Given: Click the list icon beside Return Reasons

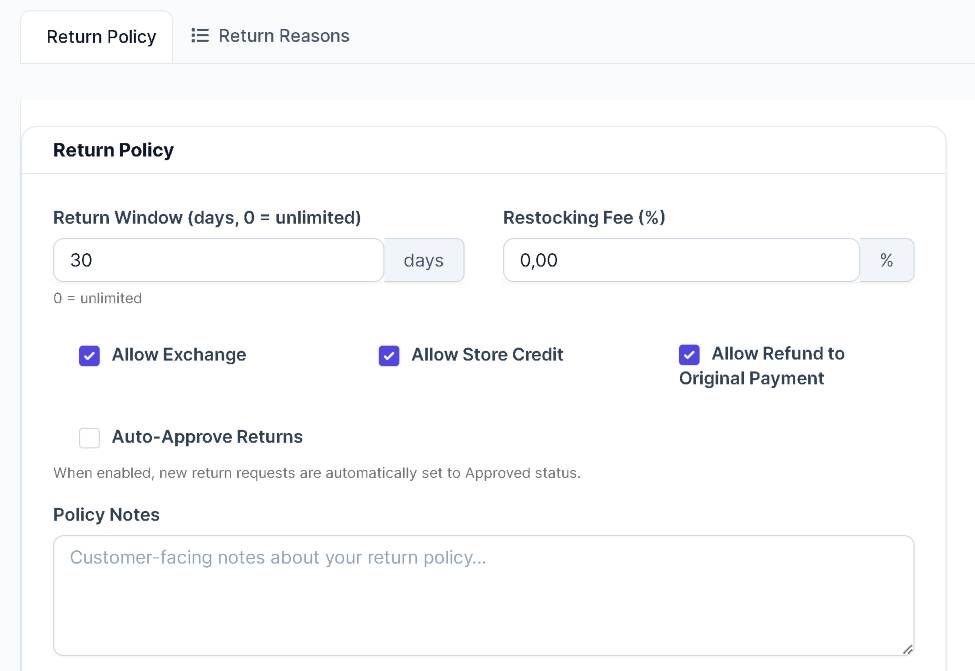Looking at the screenshot, I should click(x=200, y=35).
